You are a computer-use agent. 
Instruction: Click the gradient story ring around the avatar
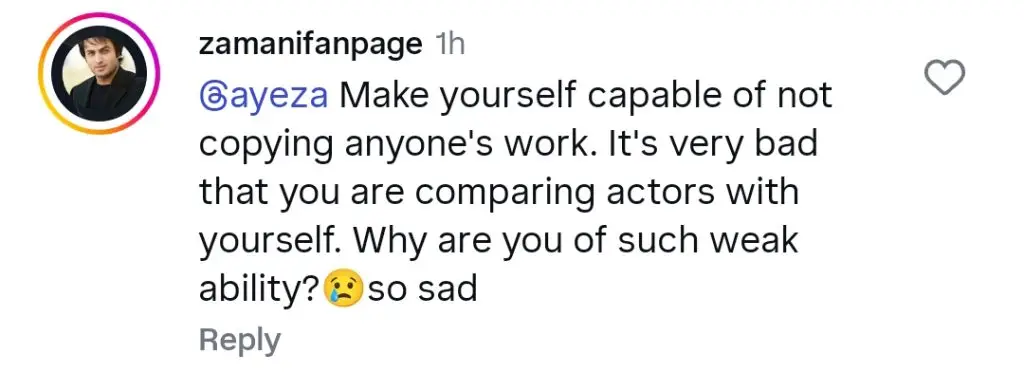click(x=99, y=73)
